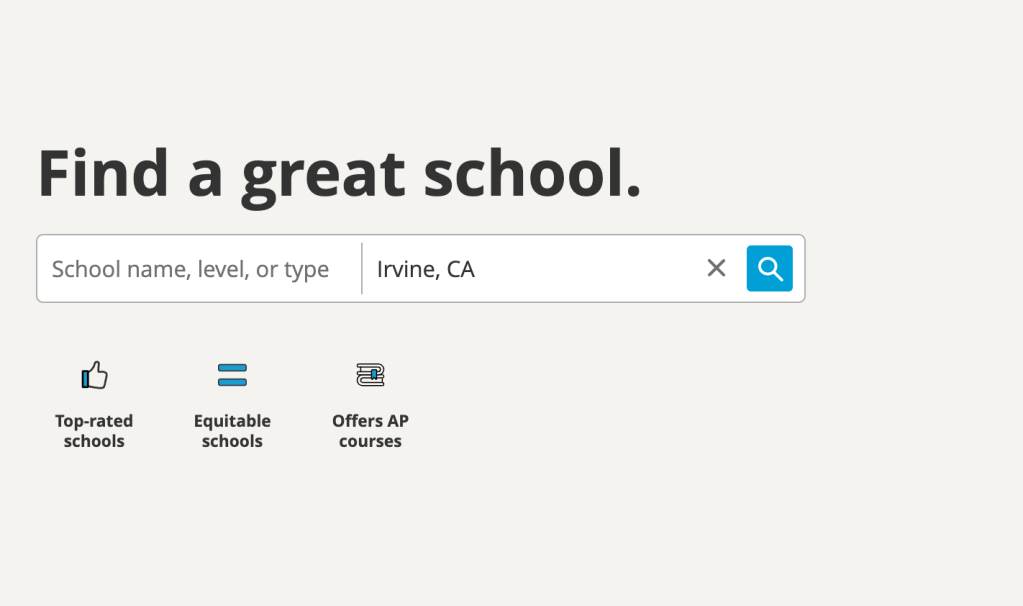The width and height of the screenshot is (1023, 606).
Task: Click the Equitable schools label
Action: coord(232,431)
